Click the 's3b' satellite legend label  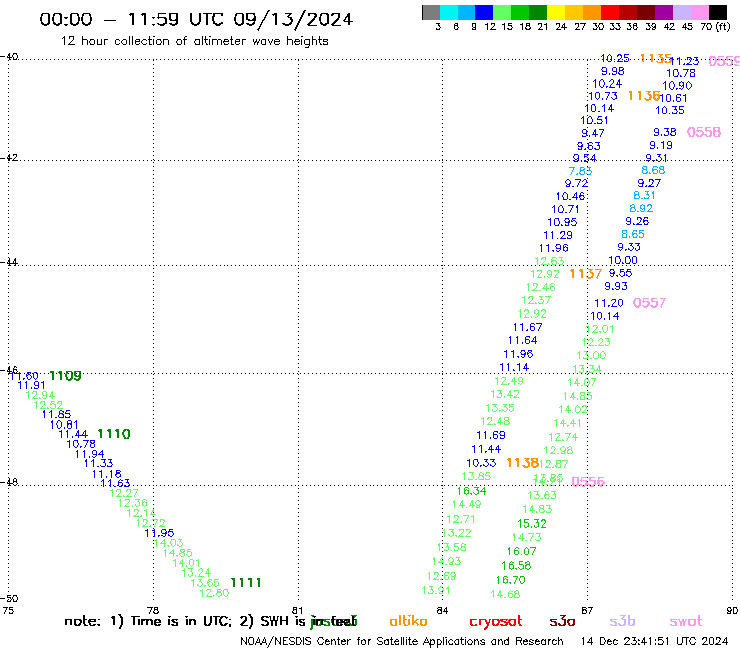(x=622, y=621)
